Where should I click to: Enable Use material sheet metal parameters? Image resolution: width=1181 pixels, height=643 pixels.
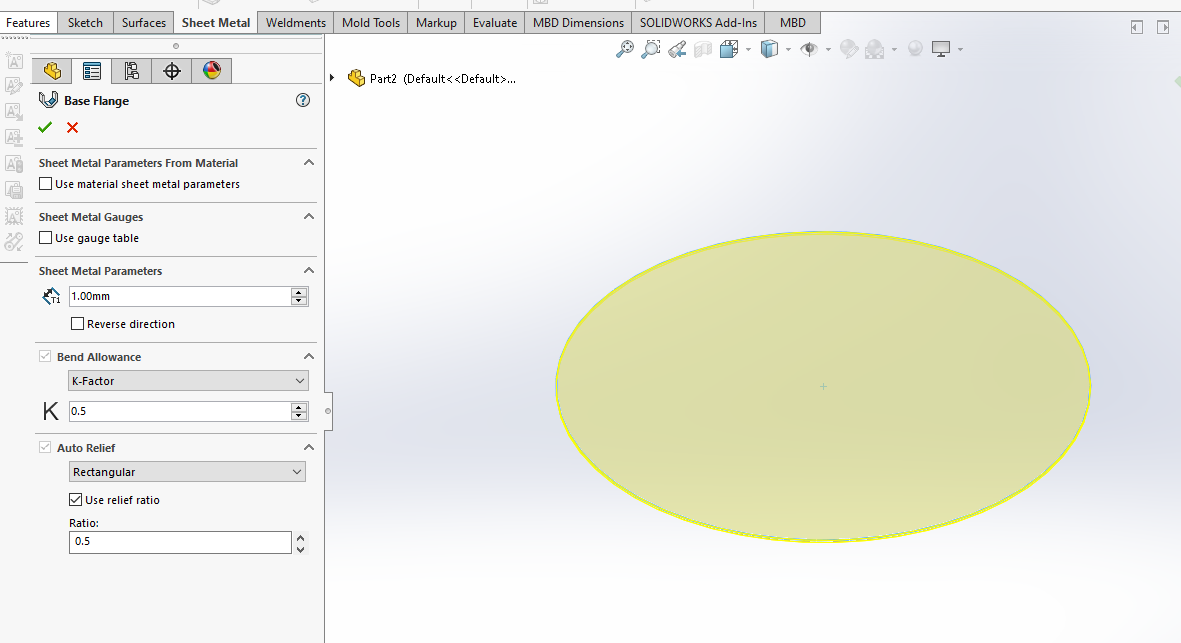coord(46,184)
